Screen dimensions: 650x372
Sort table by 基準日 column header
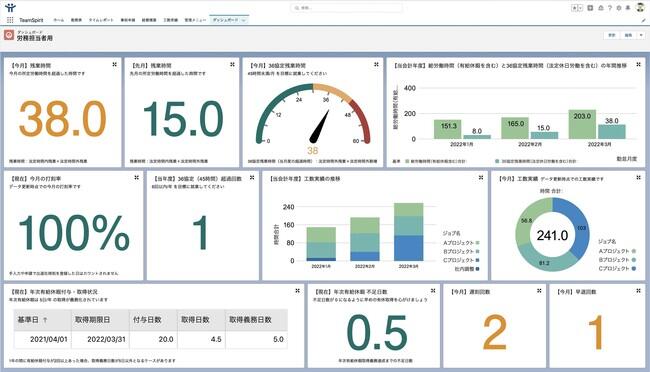coord(42,320)
